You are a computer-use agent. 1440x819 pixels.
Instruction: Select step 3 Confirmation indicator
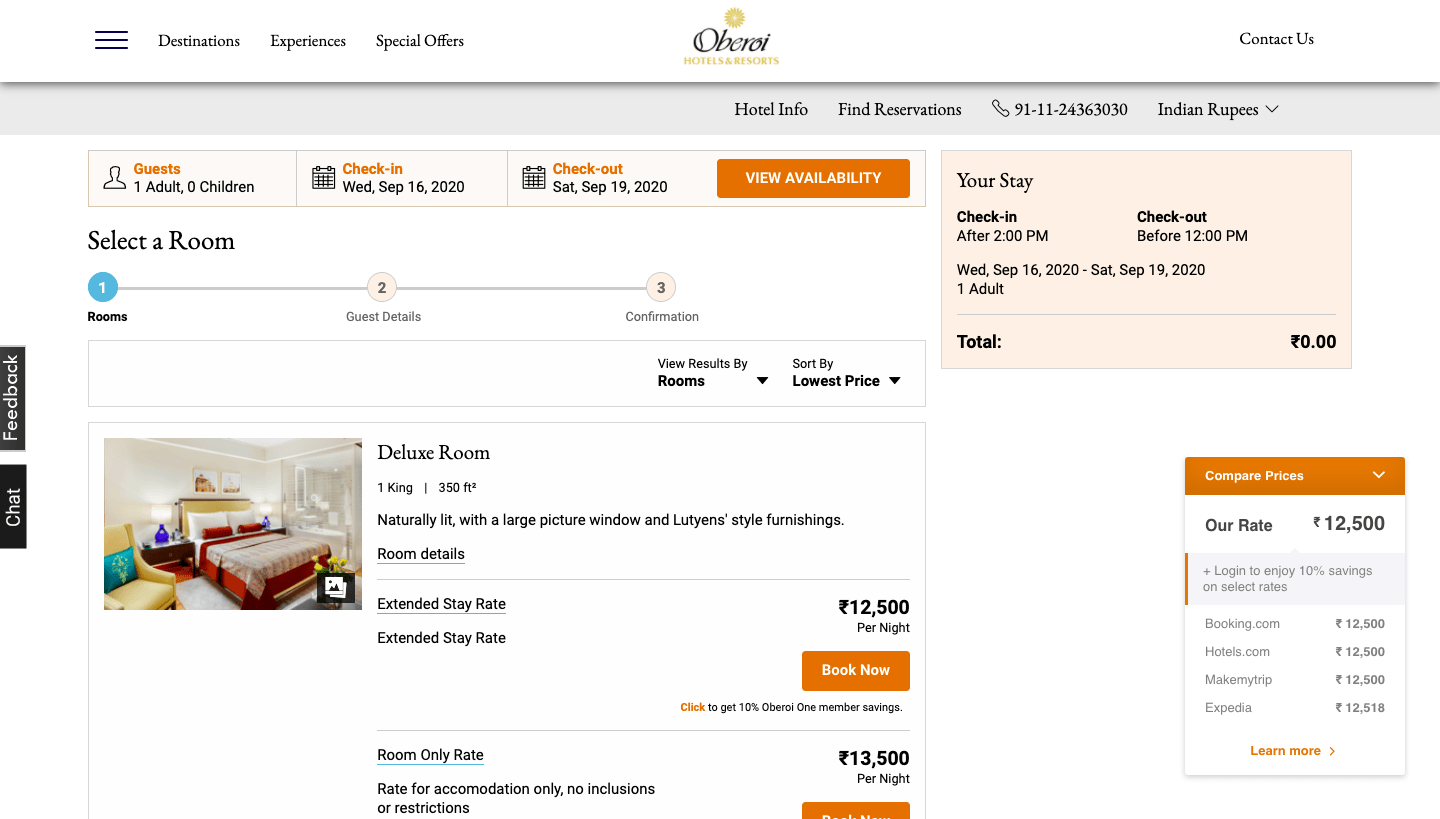coord(661,288)
